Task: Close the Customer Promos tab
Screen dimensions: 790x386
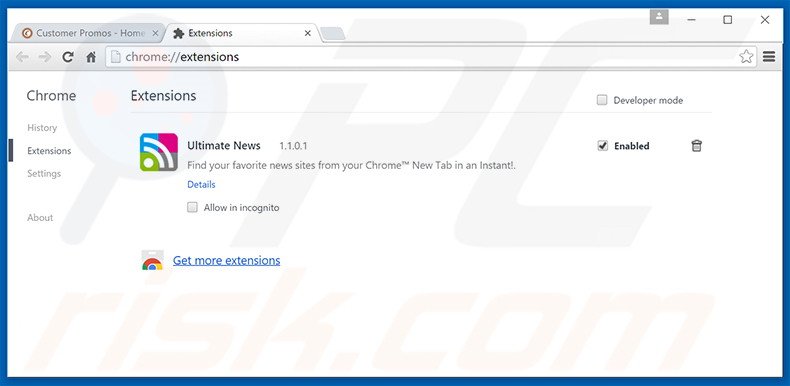Action: [155, 33]
